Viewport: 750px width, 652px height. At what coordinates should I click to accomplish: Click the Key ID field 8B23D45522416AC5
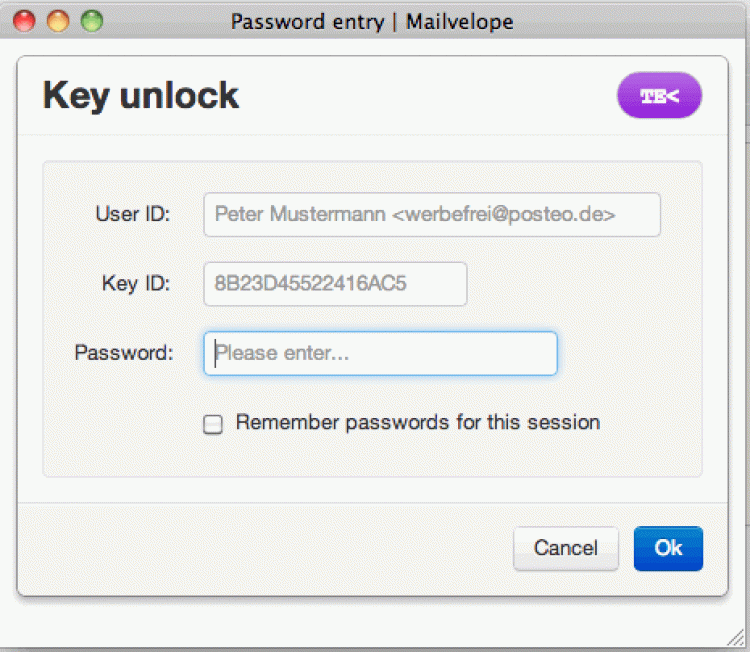click(x=335, y=284)
